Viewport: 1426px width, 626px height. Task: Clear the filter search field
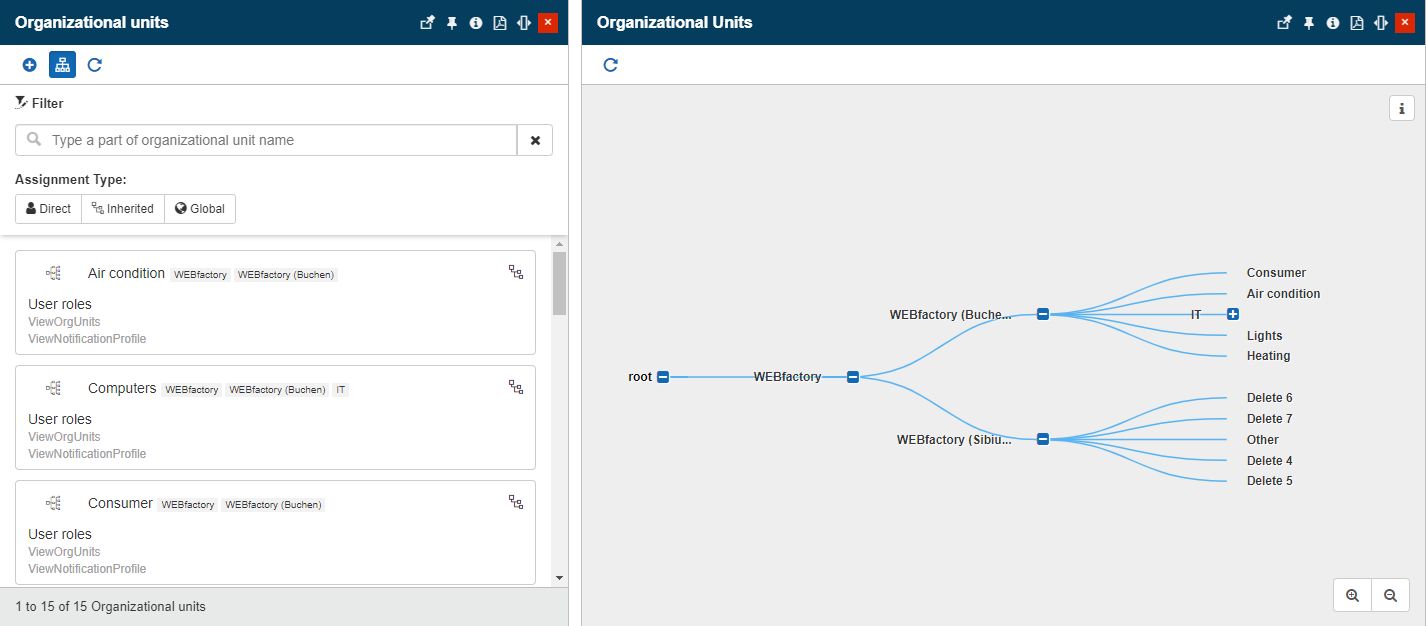pyautogui.click(x=535, y=141)
